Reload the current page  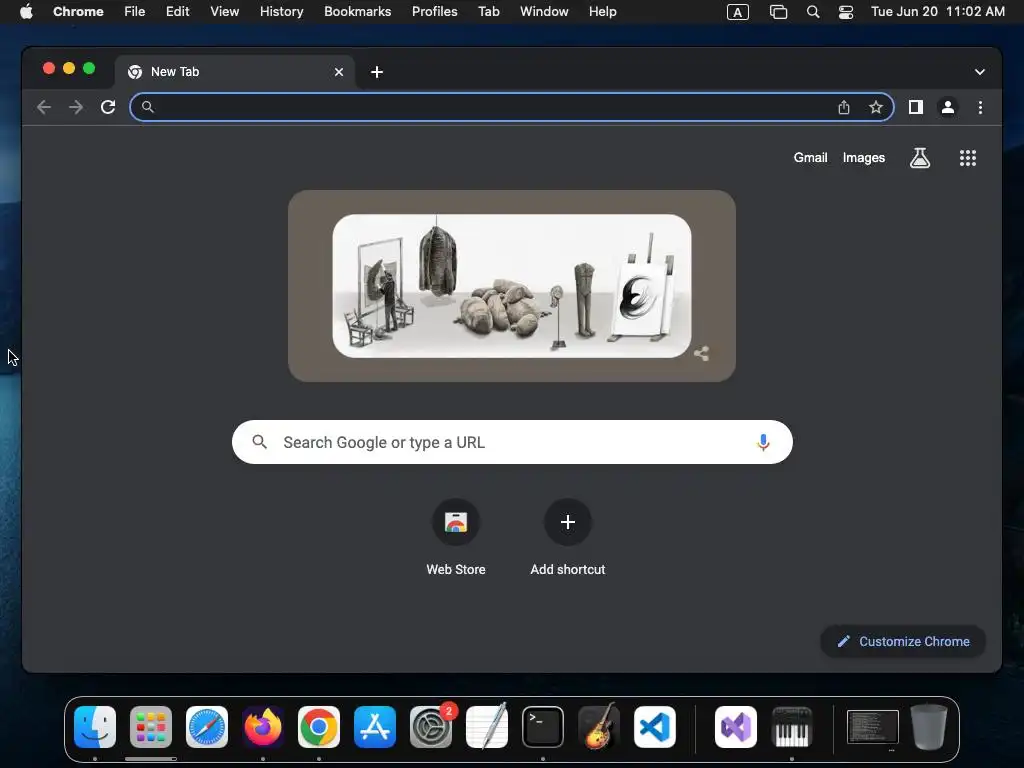[108, 107]
